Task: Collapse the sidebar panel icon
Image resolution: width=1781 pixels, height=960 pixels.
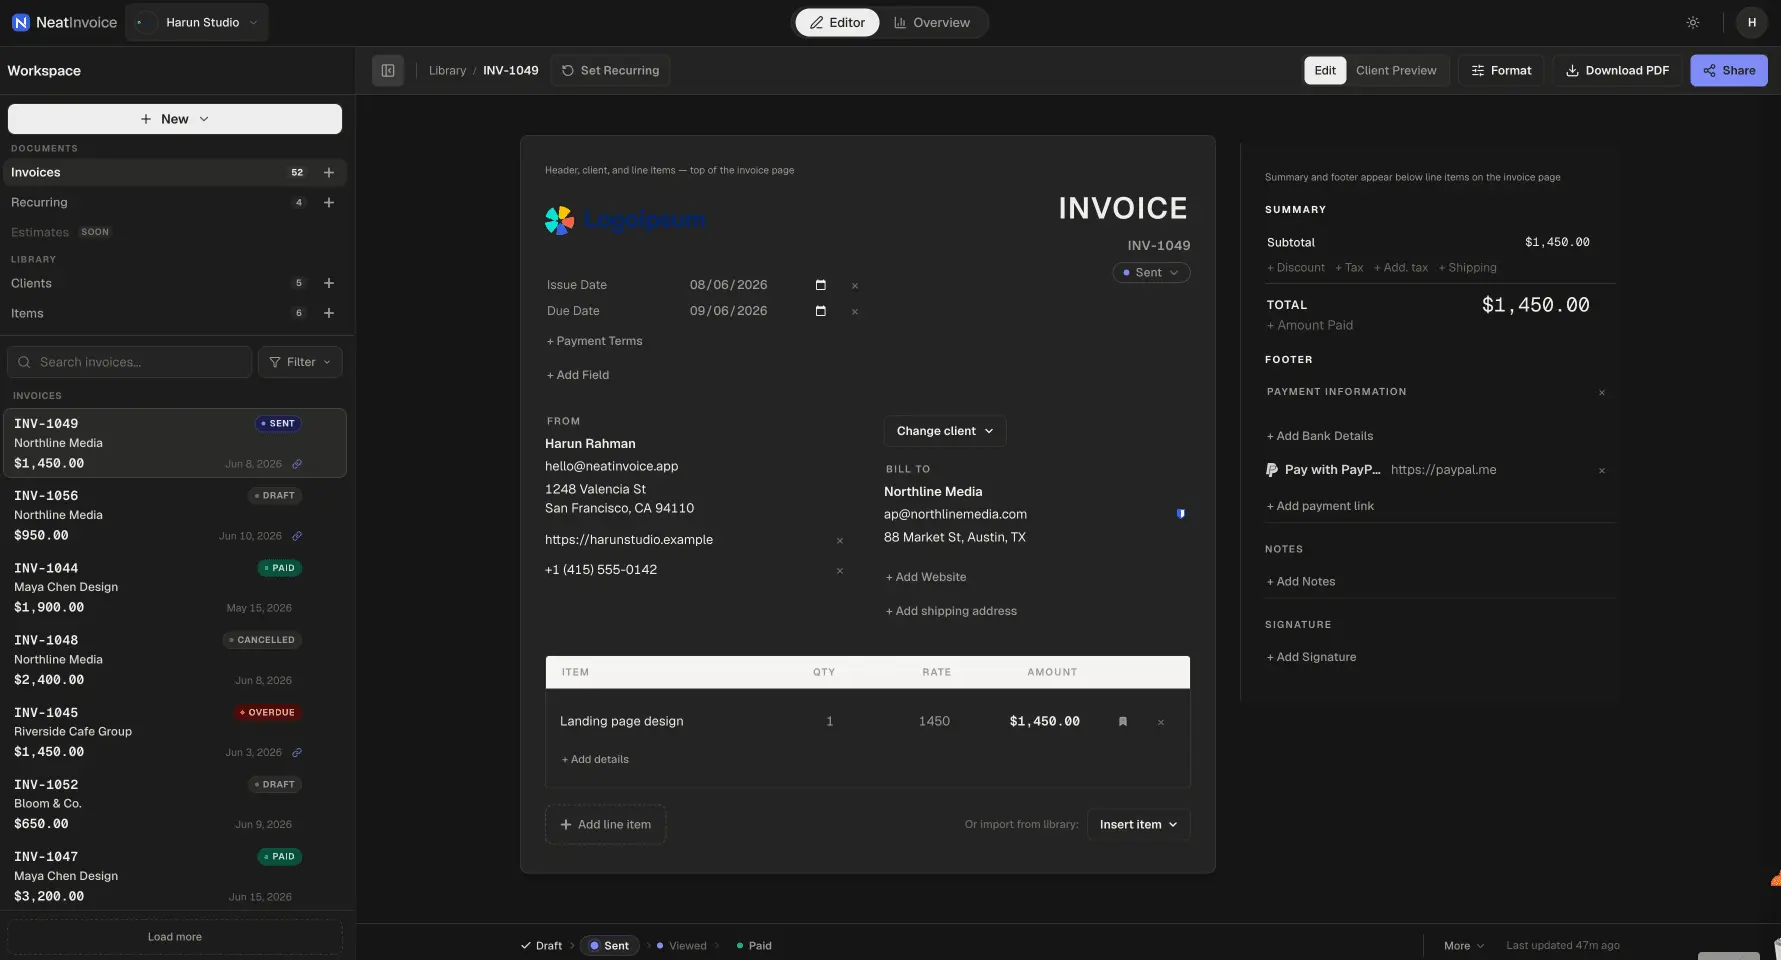Action: point(388,70)
